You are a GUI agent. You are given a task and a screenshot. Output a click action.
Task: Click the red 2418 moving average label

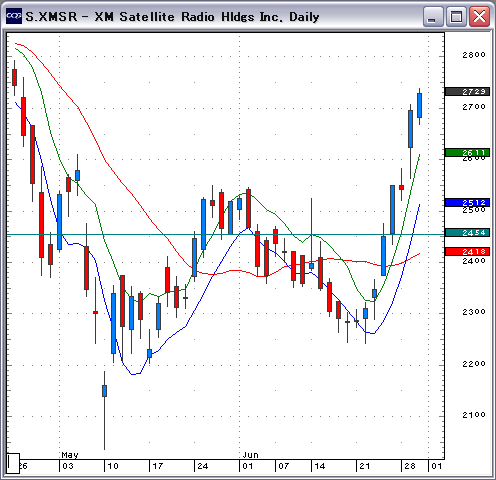(x=467, y=252)
